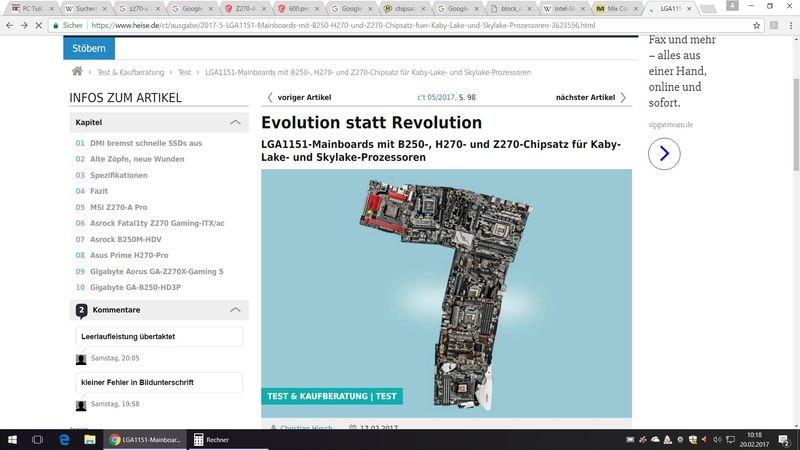
Task: Go back with browser back arrow
Action: [x=10, y=25]
